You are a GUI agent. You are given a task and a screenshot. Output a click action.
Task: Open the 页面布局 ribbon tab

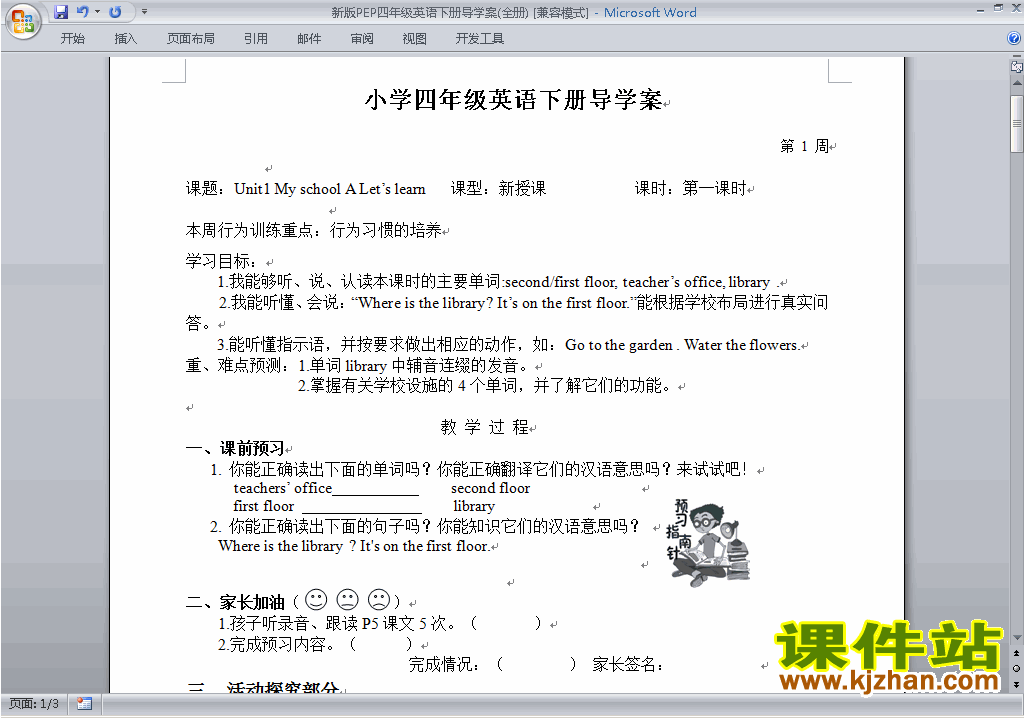pyautogui.click(x=191, y=39)
